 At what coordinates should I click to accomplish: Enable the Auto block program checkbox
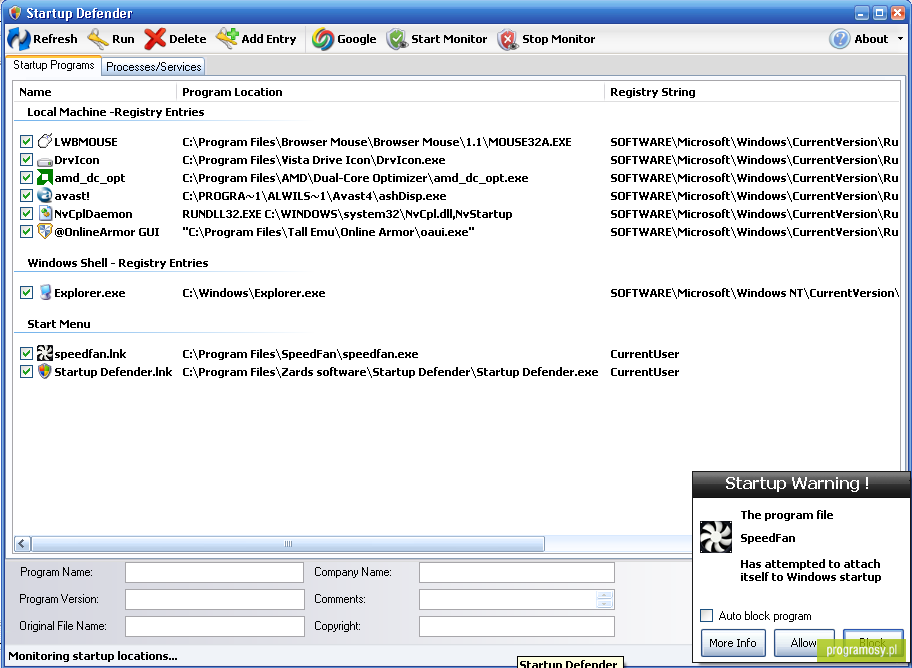click(707, 615)
